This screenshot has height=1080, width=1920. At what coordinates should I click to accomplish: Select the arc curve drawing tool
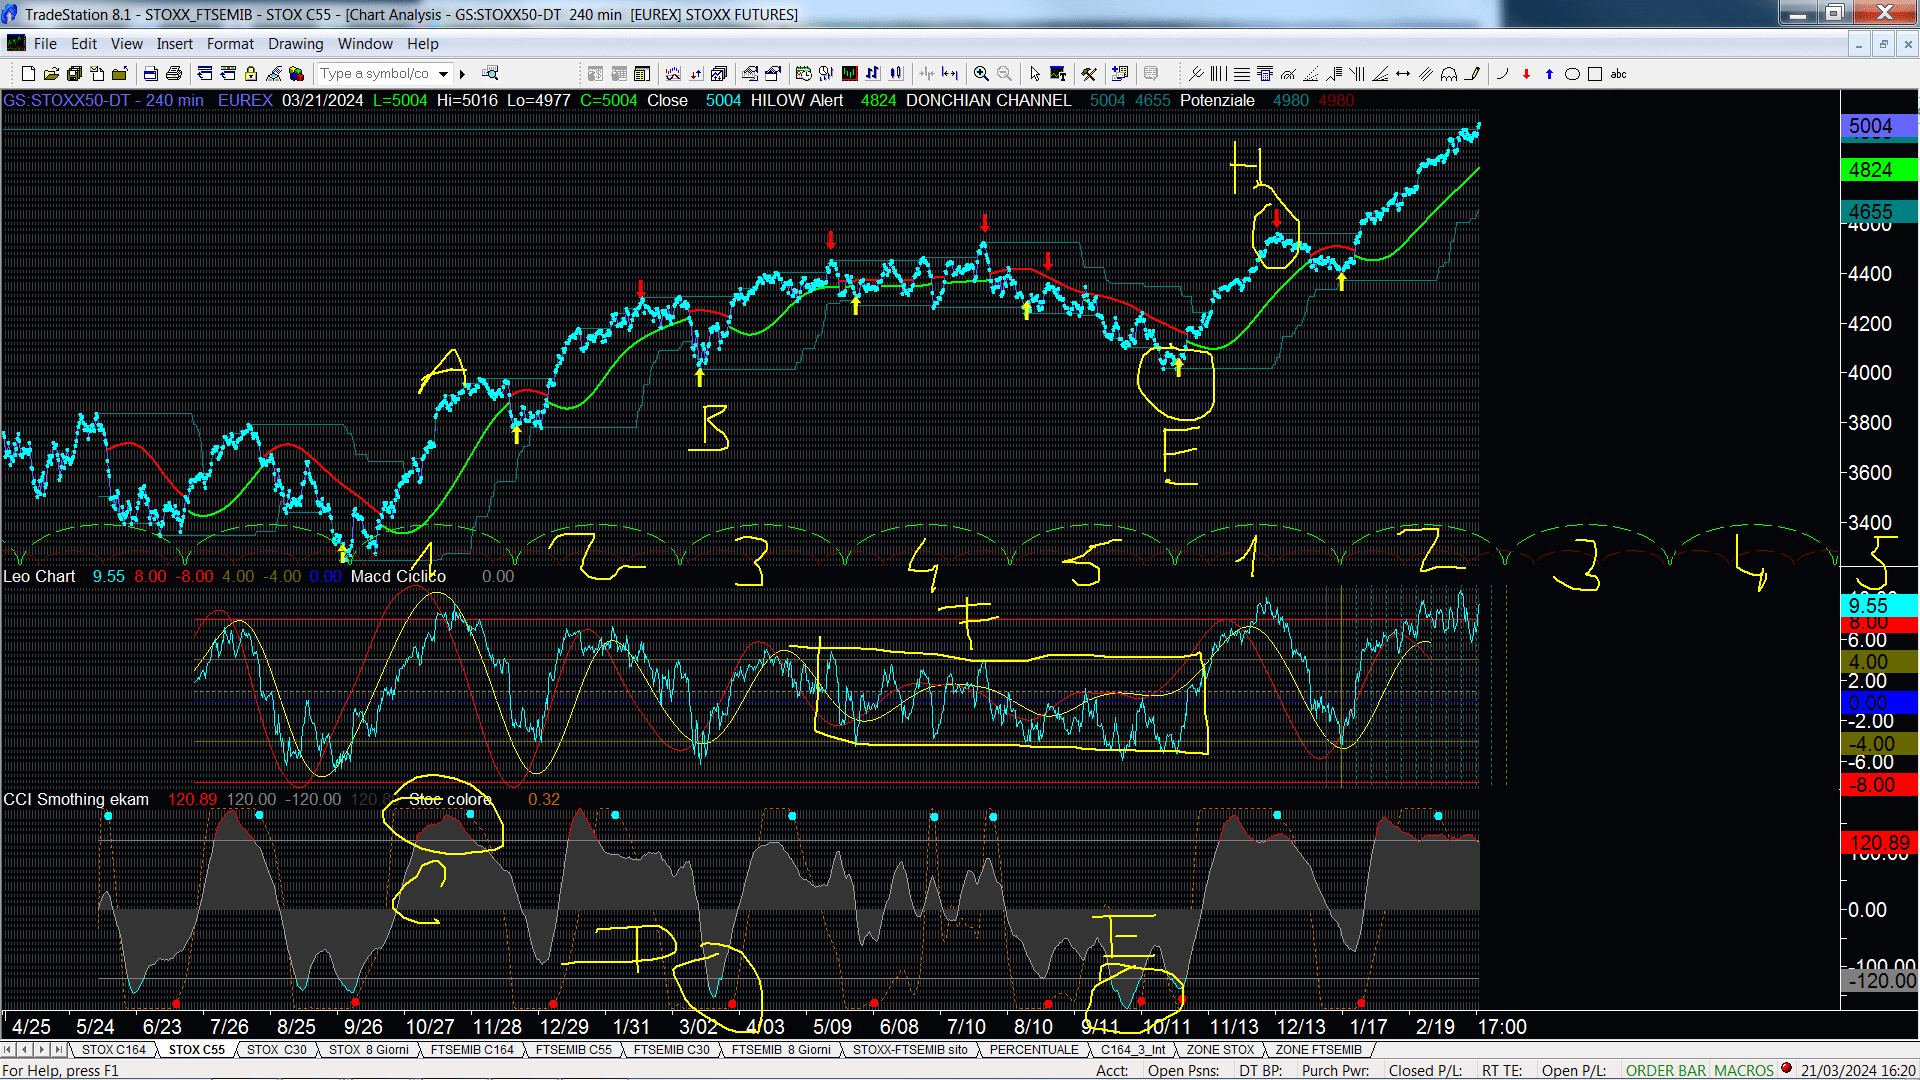click(1502, 74)
